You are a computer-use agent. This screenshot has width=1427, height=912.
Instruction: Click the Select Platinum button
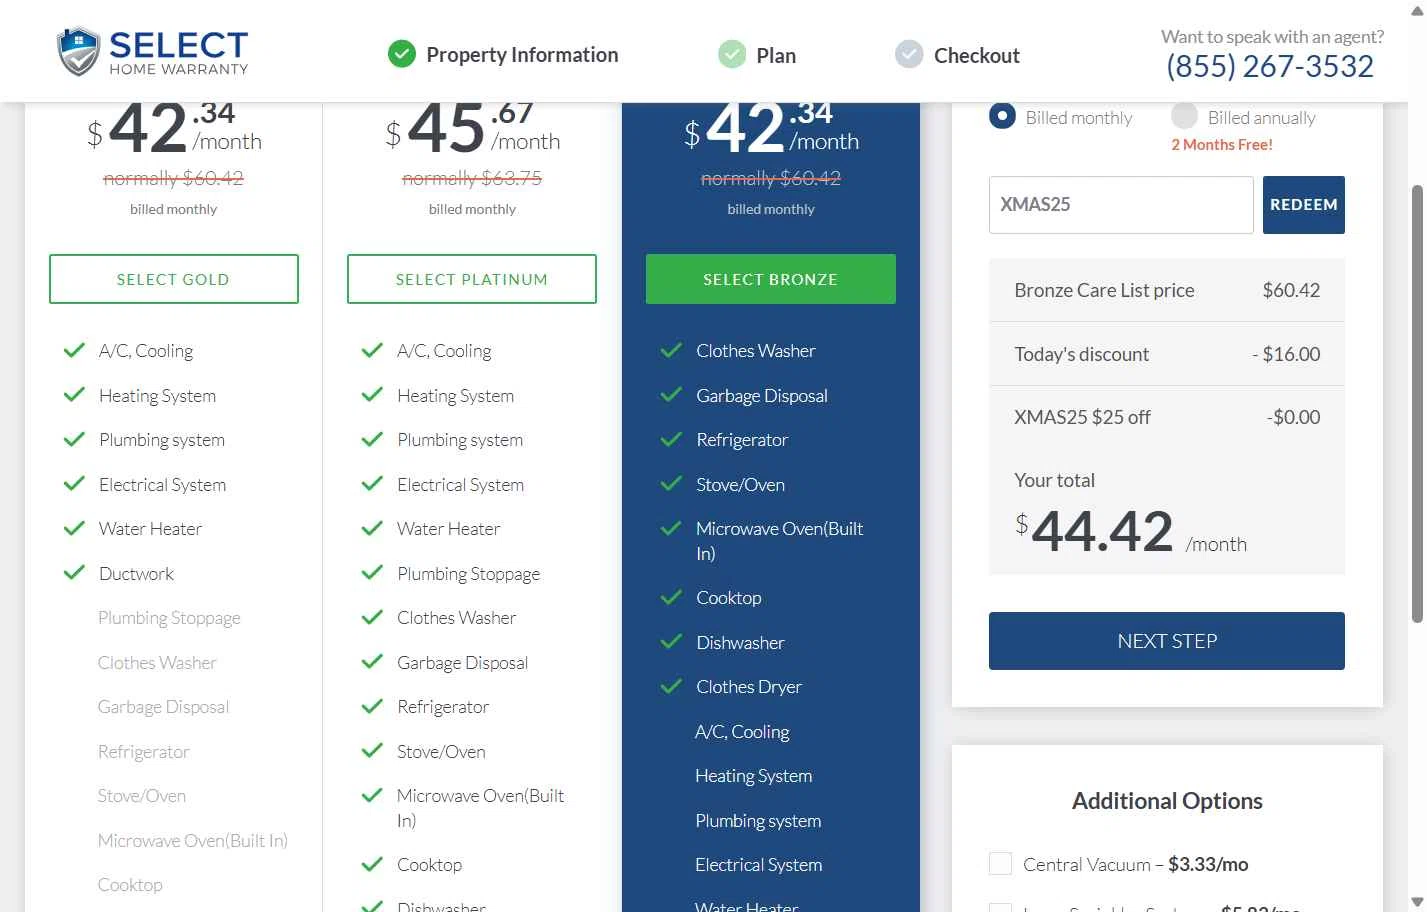click(x=472, y=279)
